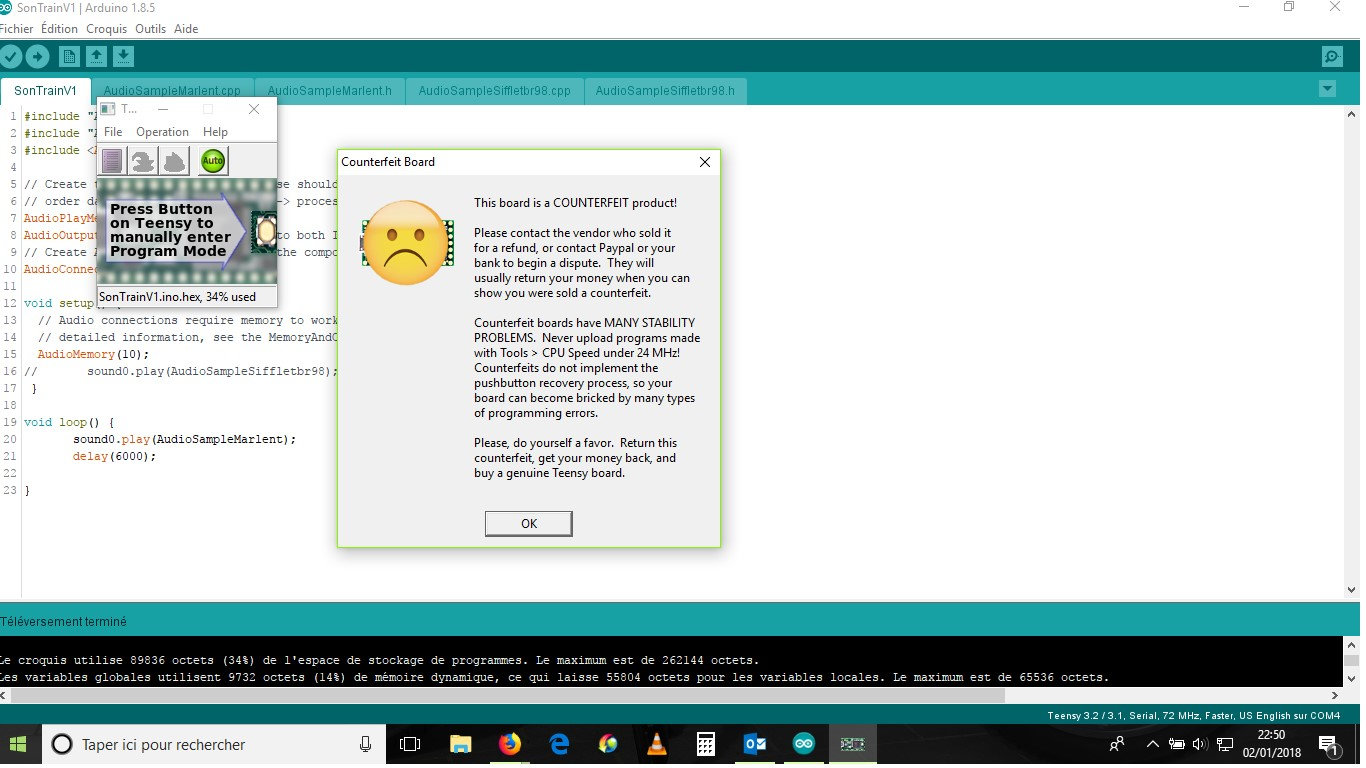1366x768 pixels.
Task: Click OK in the Counterfeit Board dialog
Action: [x=529, y=524]
